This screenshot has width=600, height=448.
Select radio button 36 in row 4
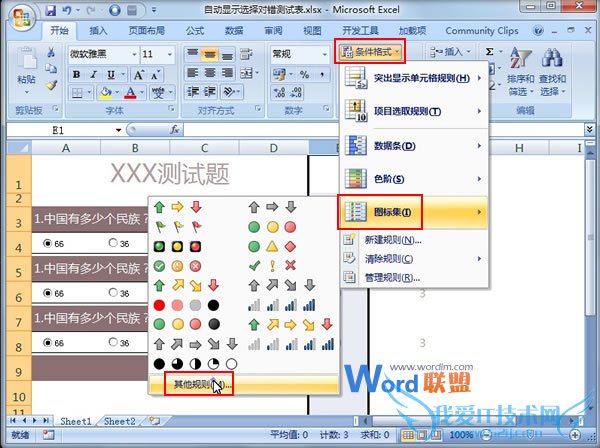click(113, 243)
